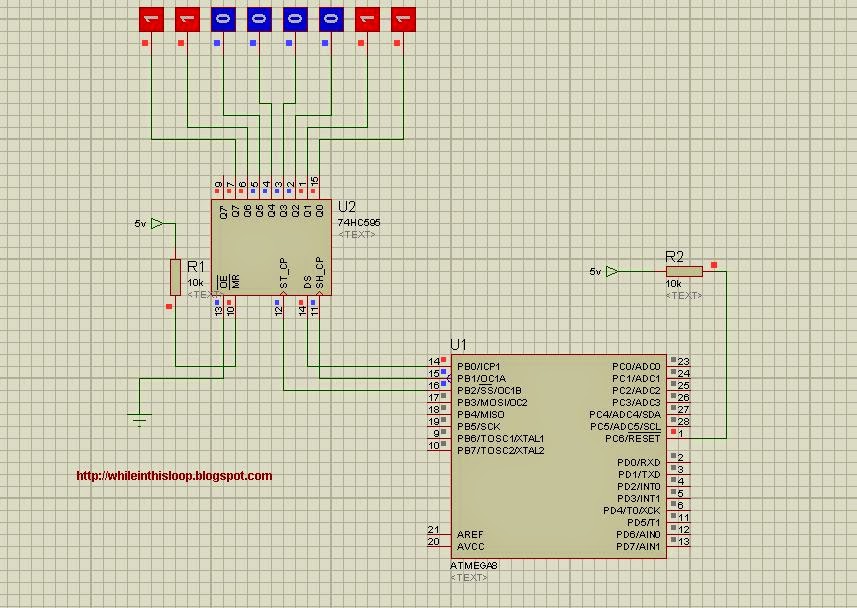The width and height of the screenshot is (857, 608).
Task: Toggle the leftmost logic state from 1 to 0
Action: [x=151, y=17]
